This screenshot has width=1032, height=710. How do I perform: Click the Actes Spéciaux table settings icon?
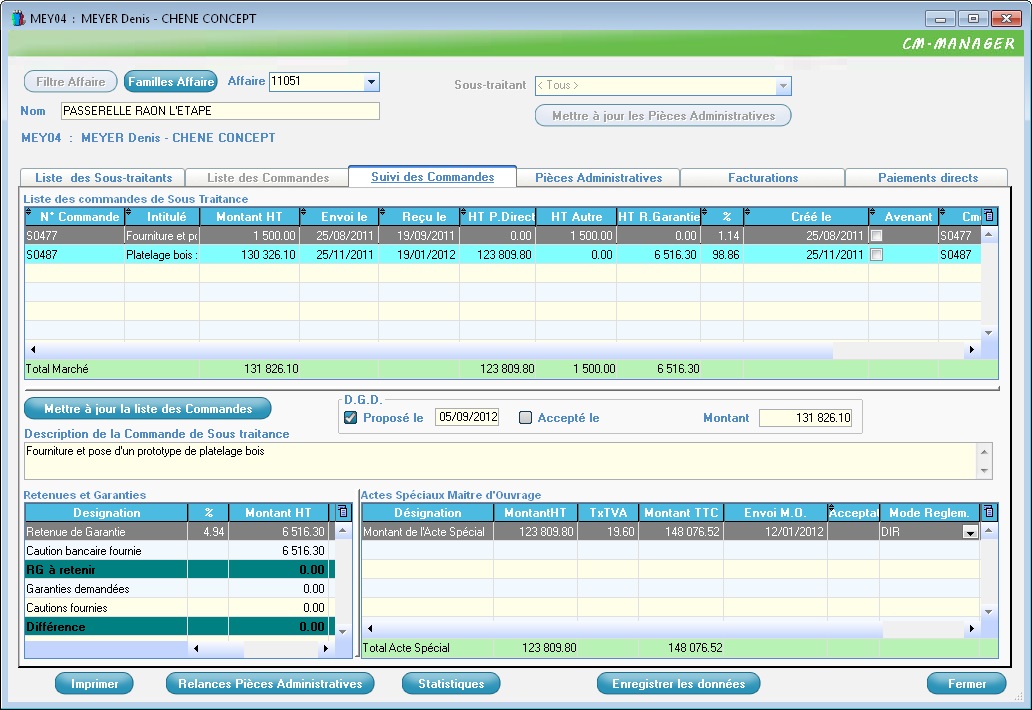point(988,512)
